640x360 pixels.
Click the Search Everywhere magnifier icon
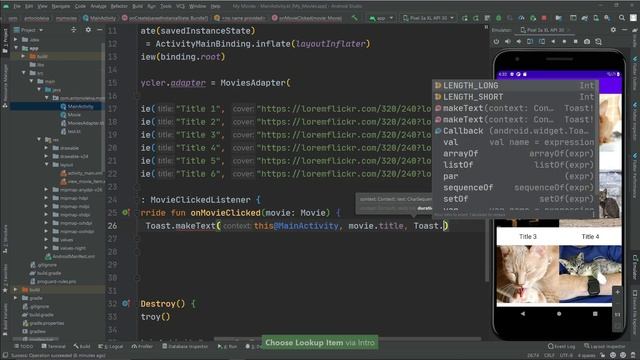pos(622,18)
